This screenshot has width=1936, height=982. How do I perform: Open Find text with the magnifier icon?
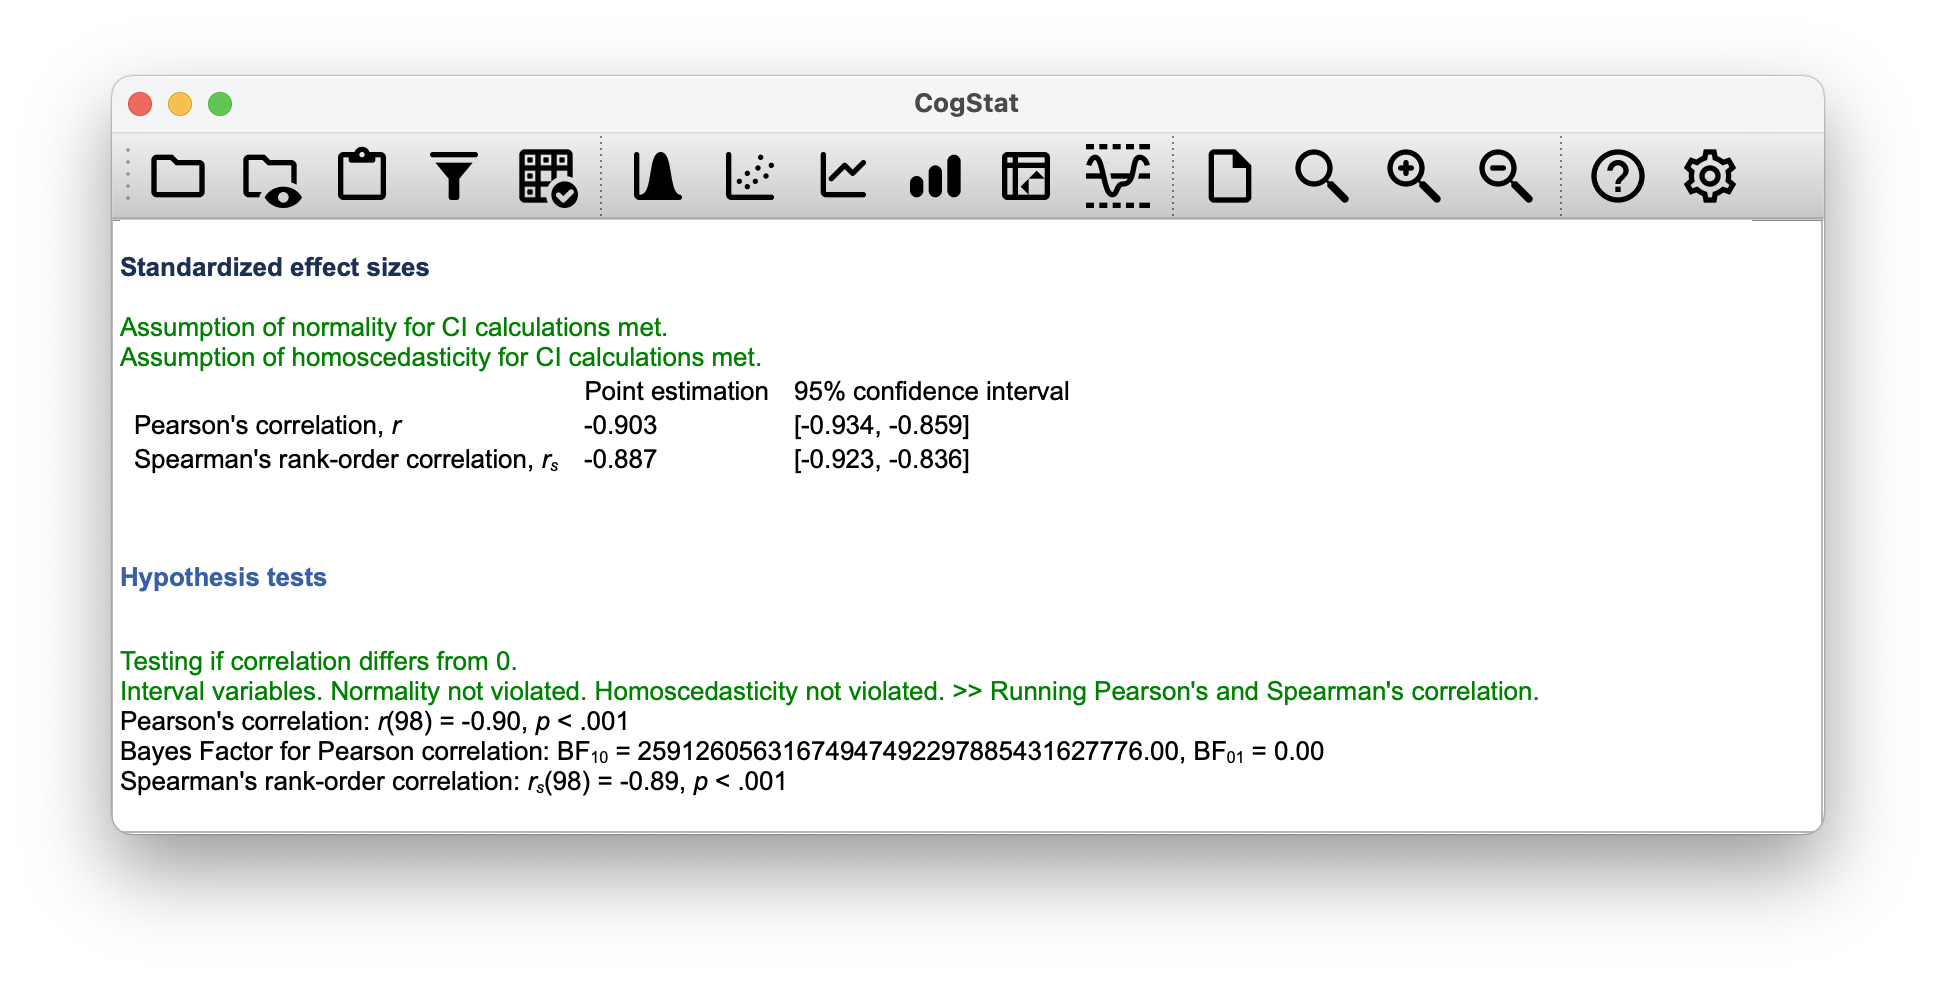point(1321,177)
